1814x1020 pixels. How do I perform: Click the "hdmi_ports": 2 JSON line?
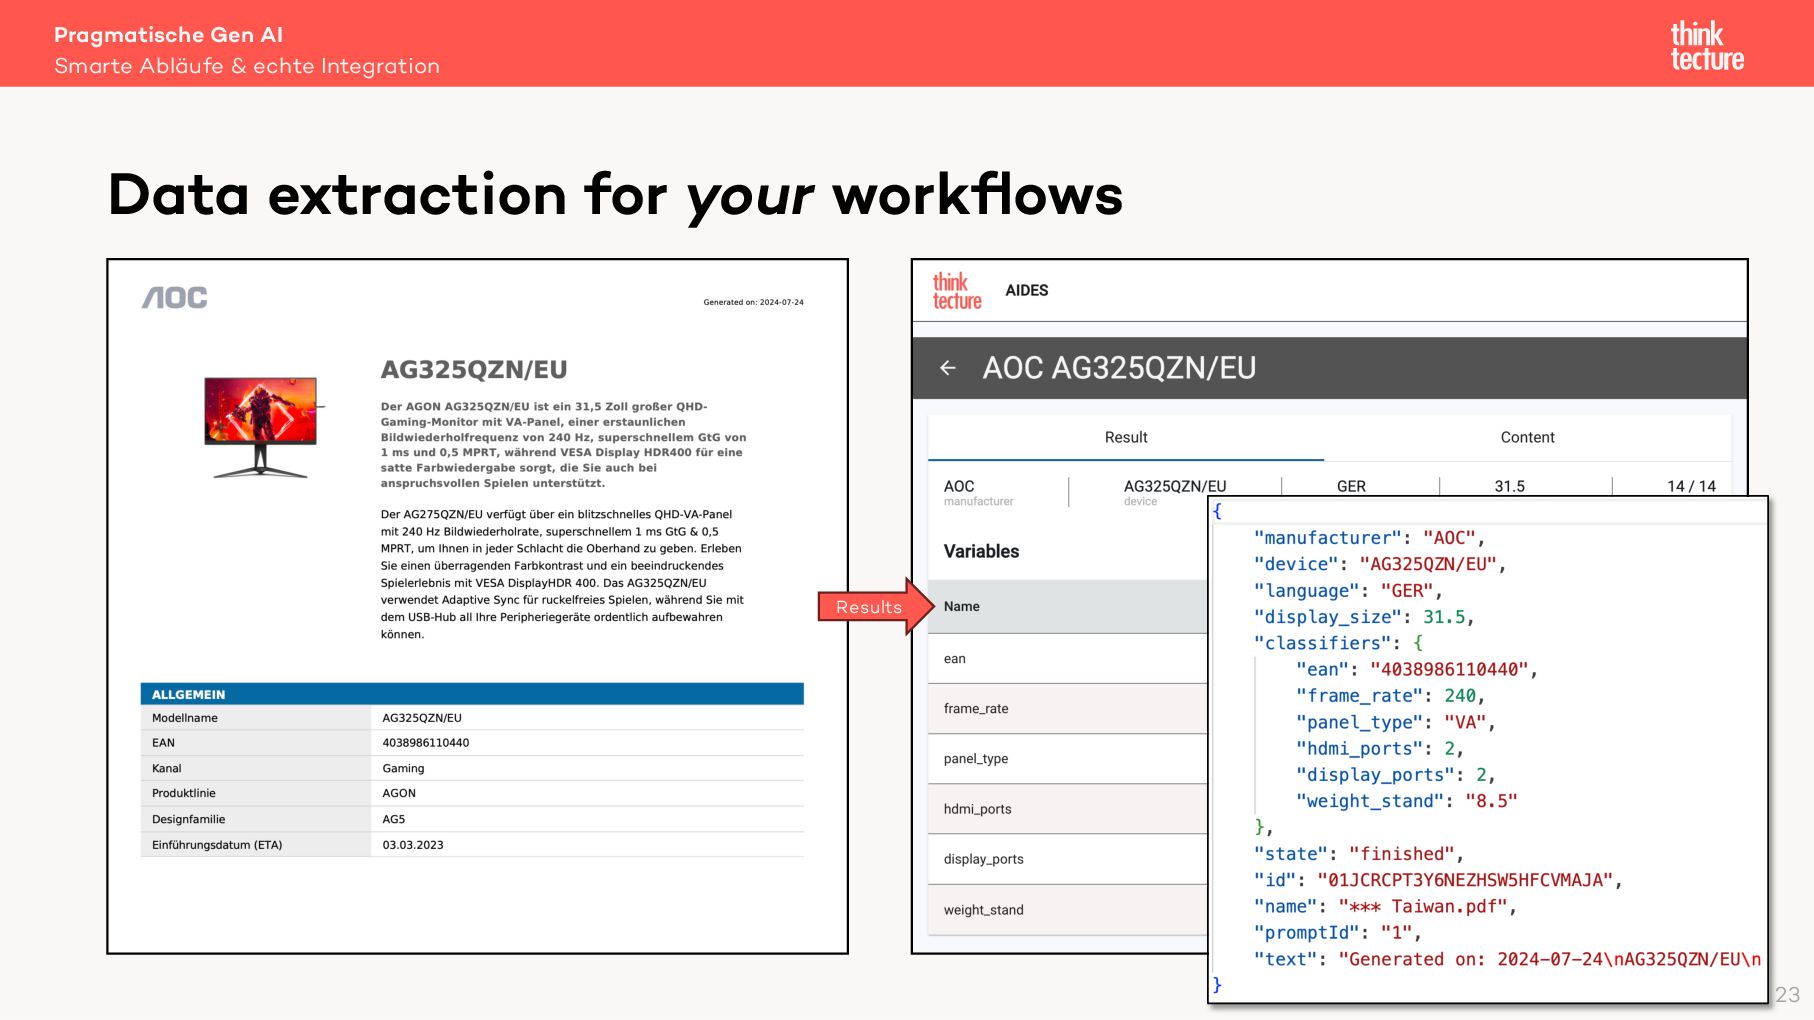pyautogui.click(x=1380, y=748)
